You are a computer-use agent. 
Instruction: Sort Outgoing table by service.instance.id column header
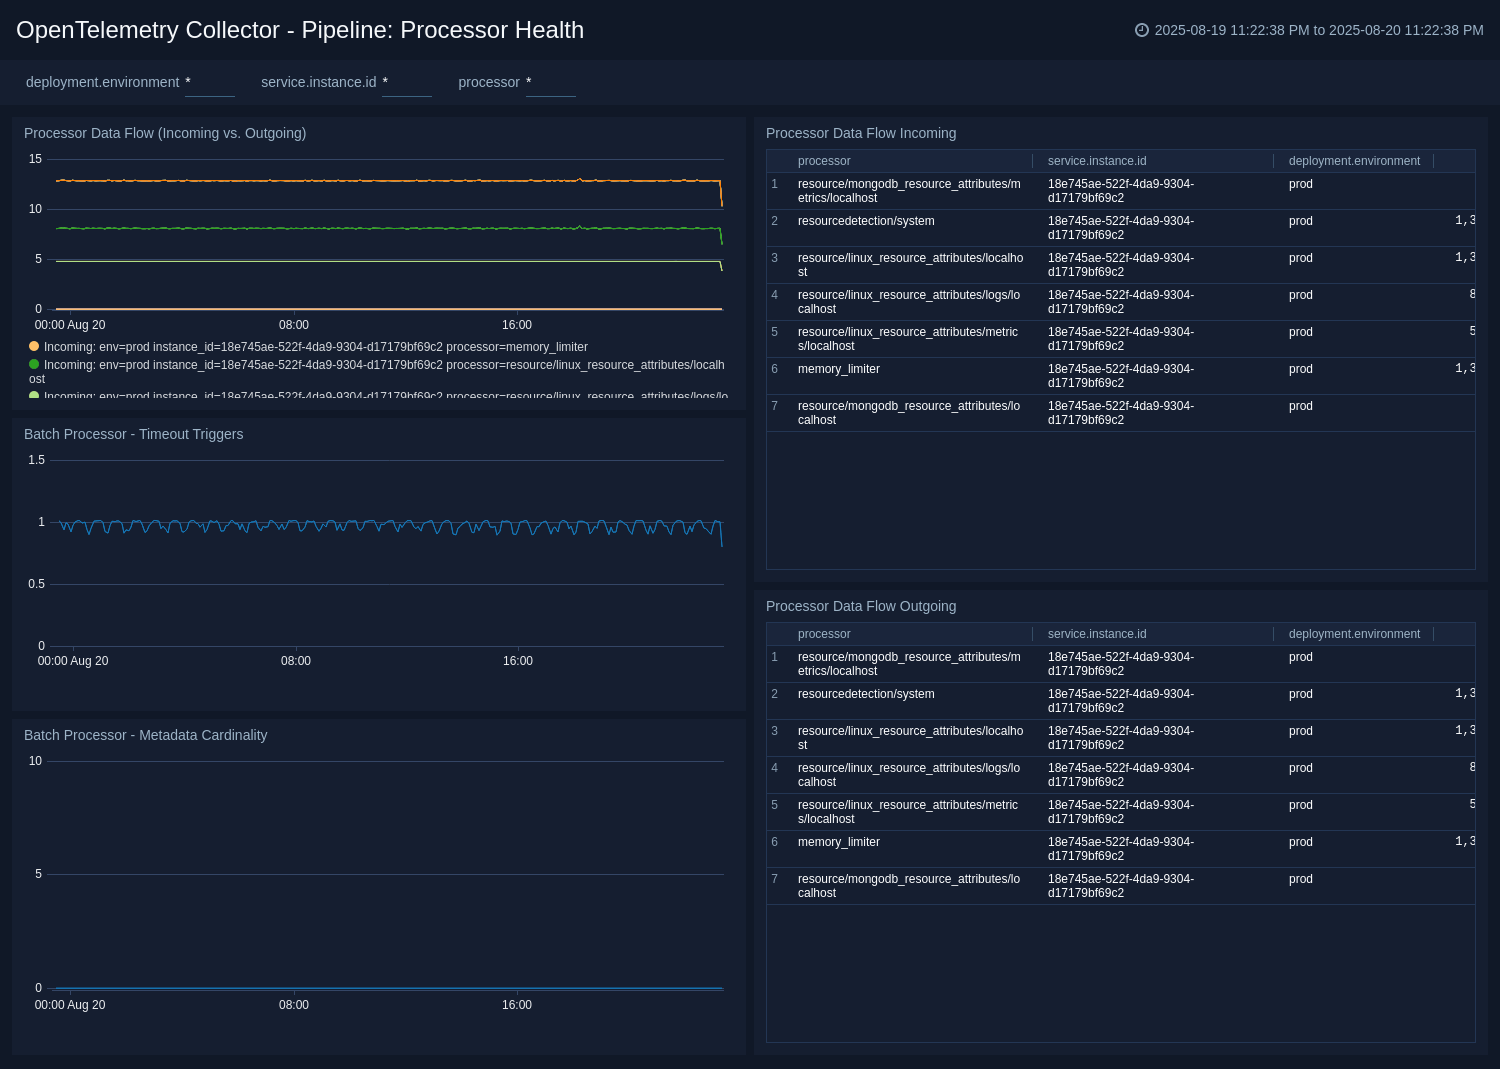pyautogui.click(x=1097, y=634)
